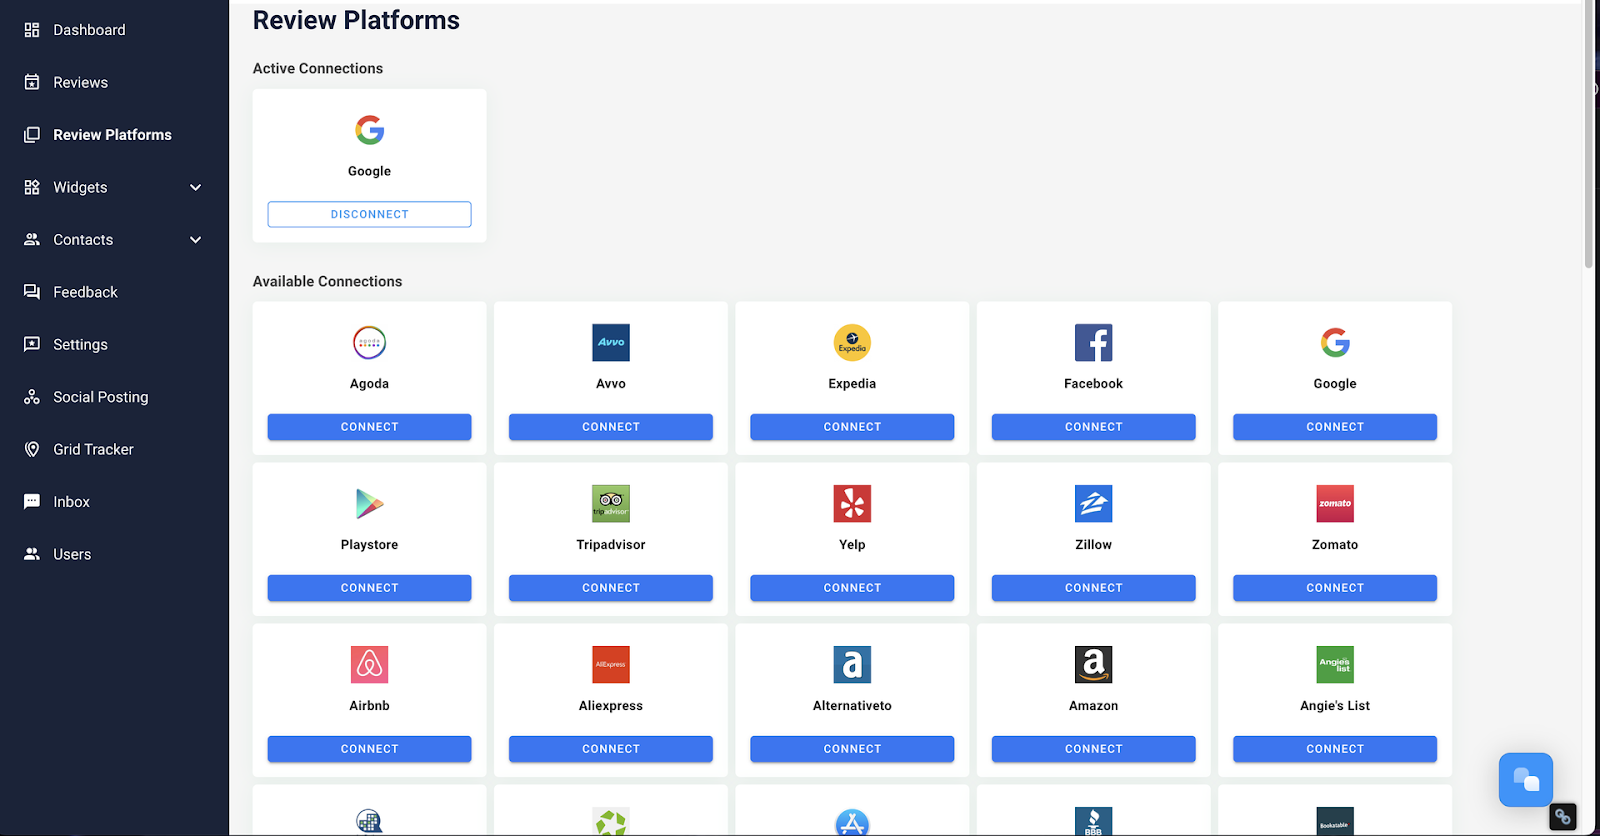Click the Agoda logo icon
The width and height of the screenshot is (1600, 836).
pos(369,343)
